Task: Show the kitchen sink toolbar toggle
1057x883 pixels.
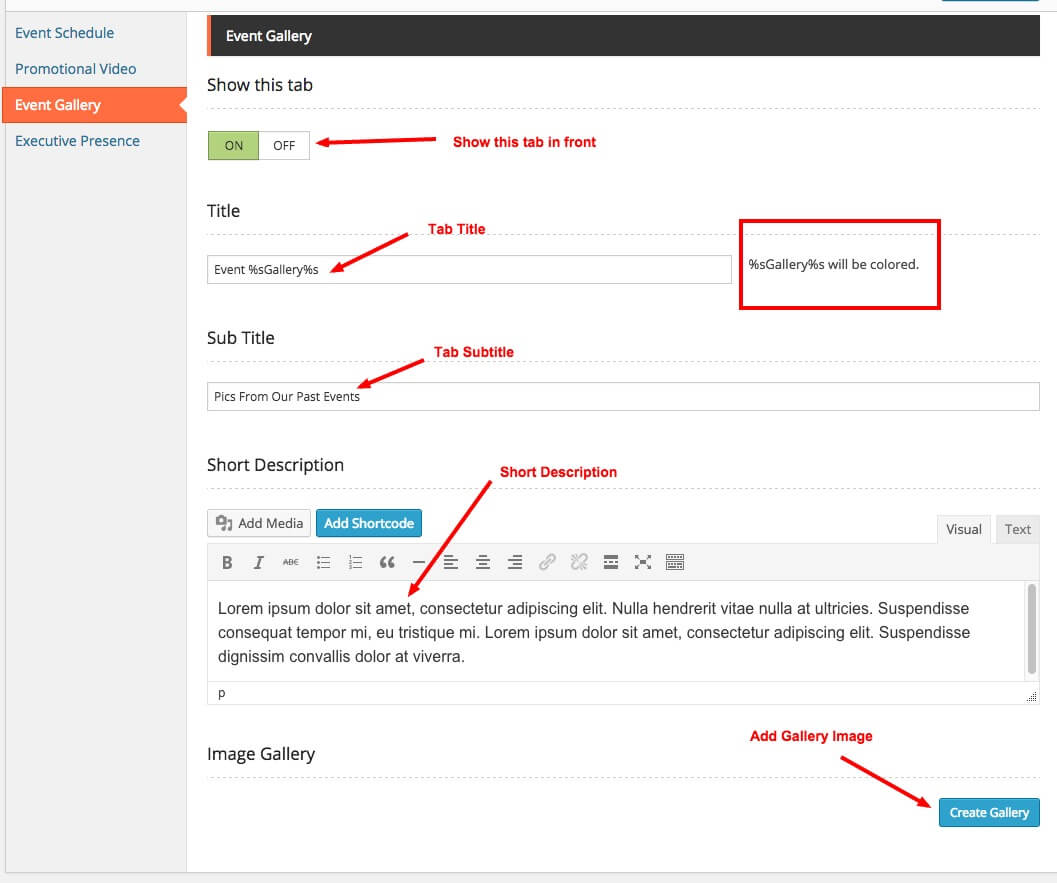Action: [x=675, y=563]
